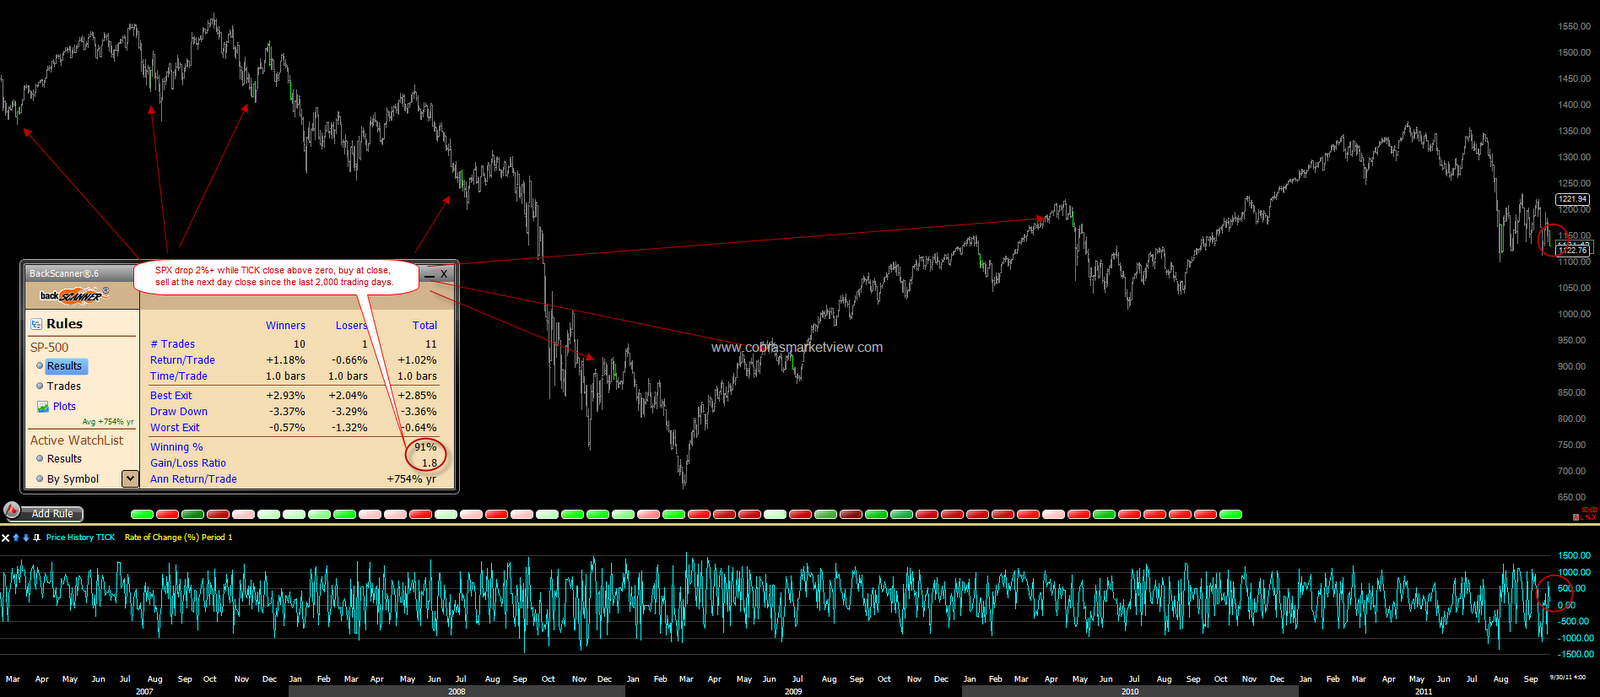Viewport: 1600px width, 697px height.
Task: Click the Winners column header
Action: [x=285, y=325]
